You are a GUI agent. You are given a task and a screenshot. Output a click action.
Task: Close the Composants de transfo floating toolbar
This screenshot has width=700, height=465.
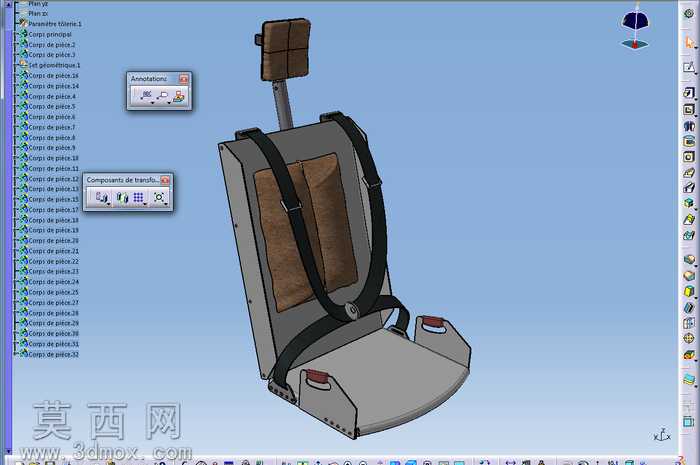[x=165, y=180]
